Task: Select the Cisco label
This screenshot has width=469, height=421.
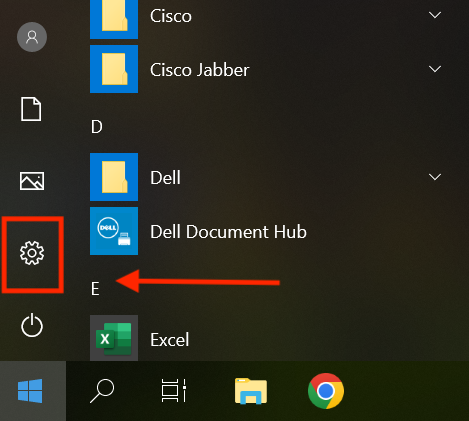Action: pyautogui.click(x=171, y=16)
